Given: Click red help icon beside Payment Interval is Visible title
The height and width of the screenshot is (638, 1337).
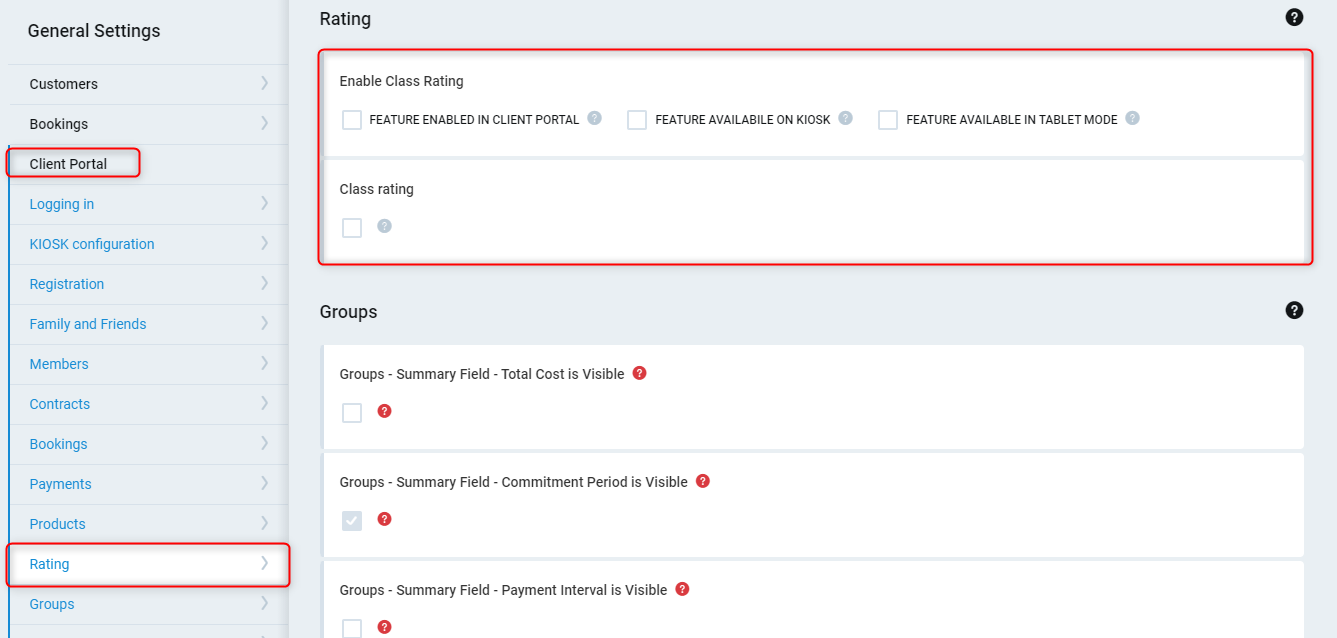Looking at the screenshot, I should pyautogui.click(x=682, y=589).
